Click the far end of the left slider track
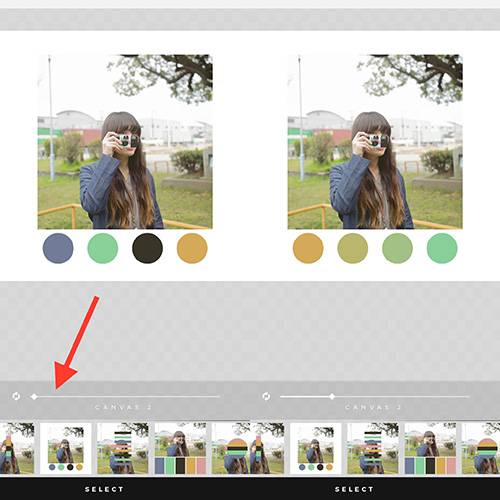The width and height of the screenshot is (500, 500). [218, 397]
